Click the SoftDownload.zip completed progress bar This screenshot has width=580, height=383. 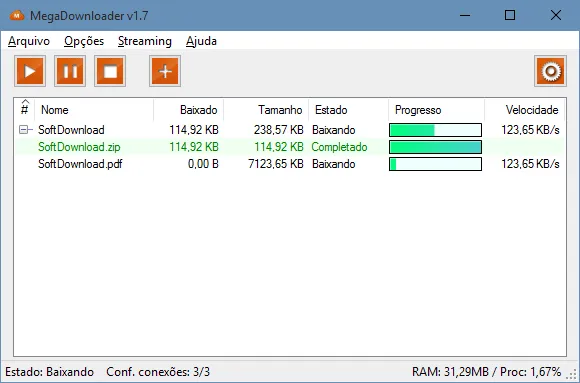(435, 147)
